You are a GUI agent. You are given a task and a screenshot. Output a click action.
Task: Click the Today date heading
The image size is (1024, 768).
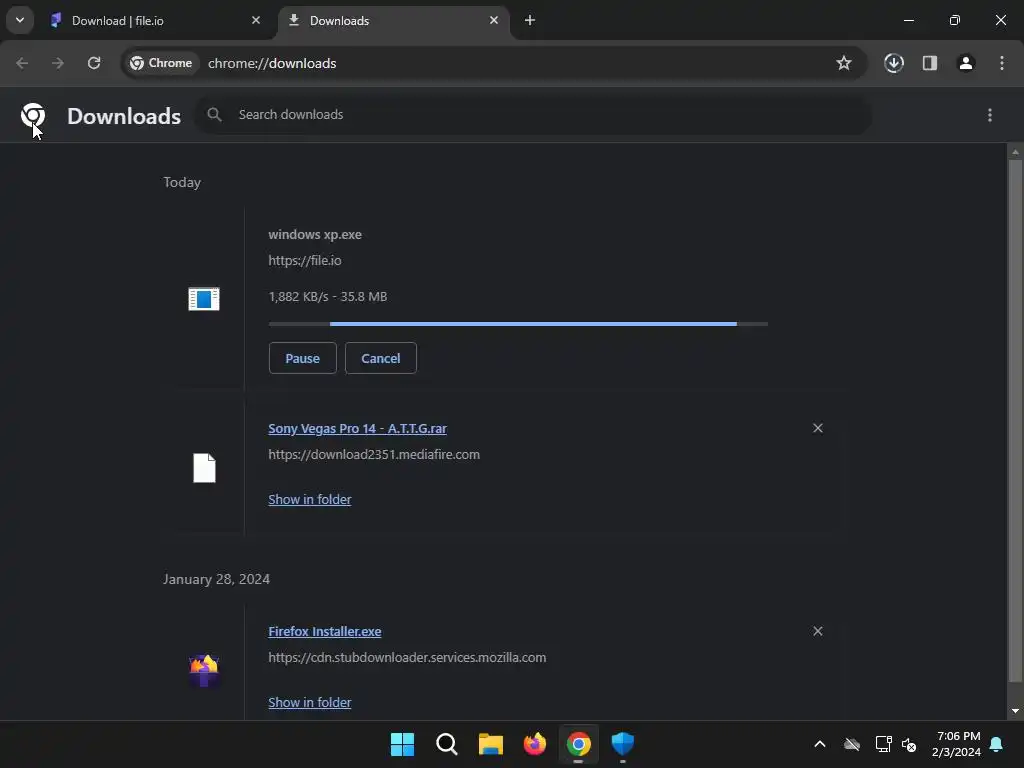182,182
